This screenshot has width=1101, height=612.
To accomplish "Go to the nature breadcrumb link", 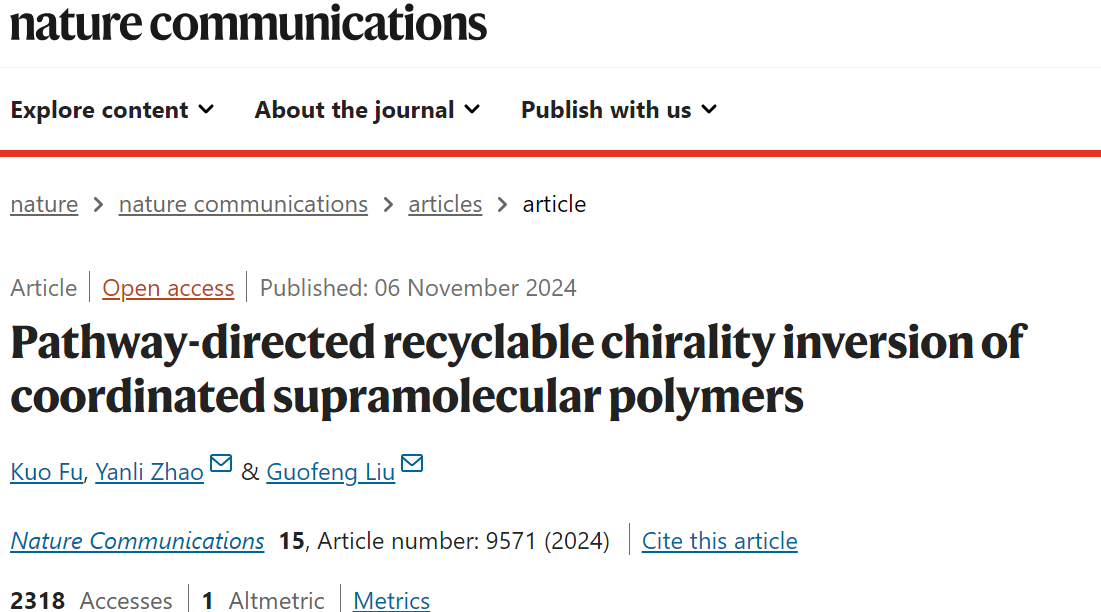I will (x=44, y=205).
